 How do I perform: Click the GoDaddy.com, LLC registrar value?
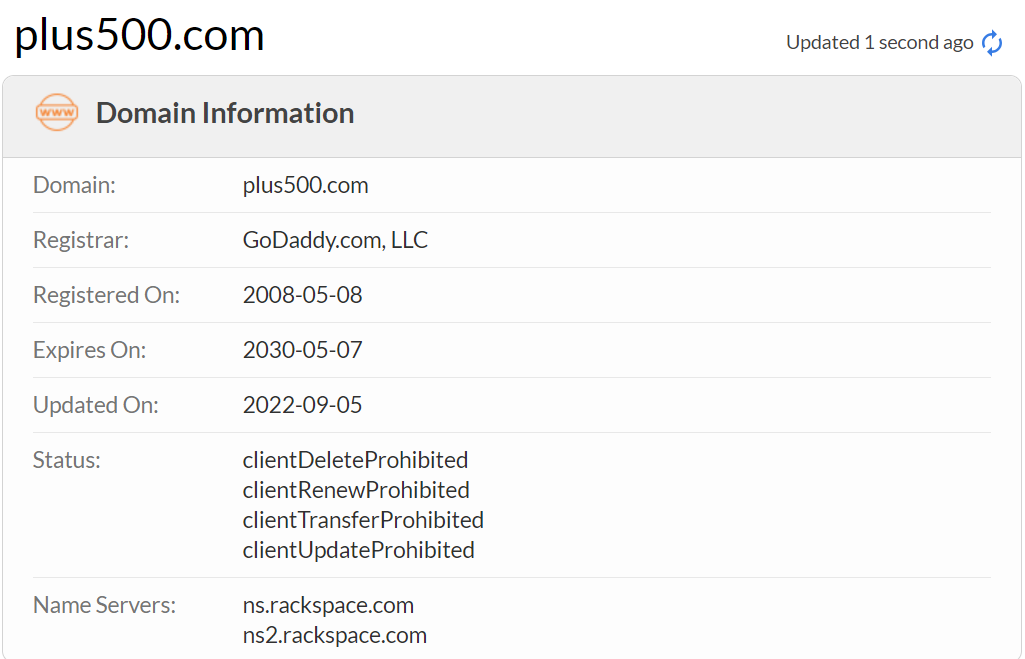(x=335, y=240)
